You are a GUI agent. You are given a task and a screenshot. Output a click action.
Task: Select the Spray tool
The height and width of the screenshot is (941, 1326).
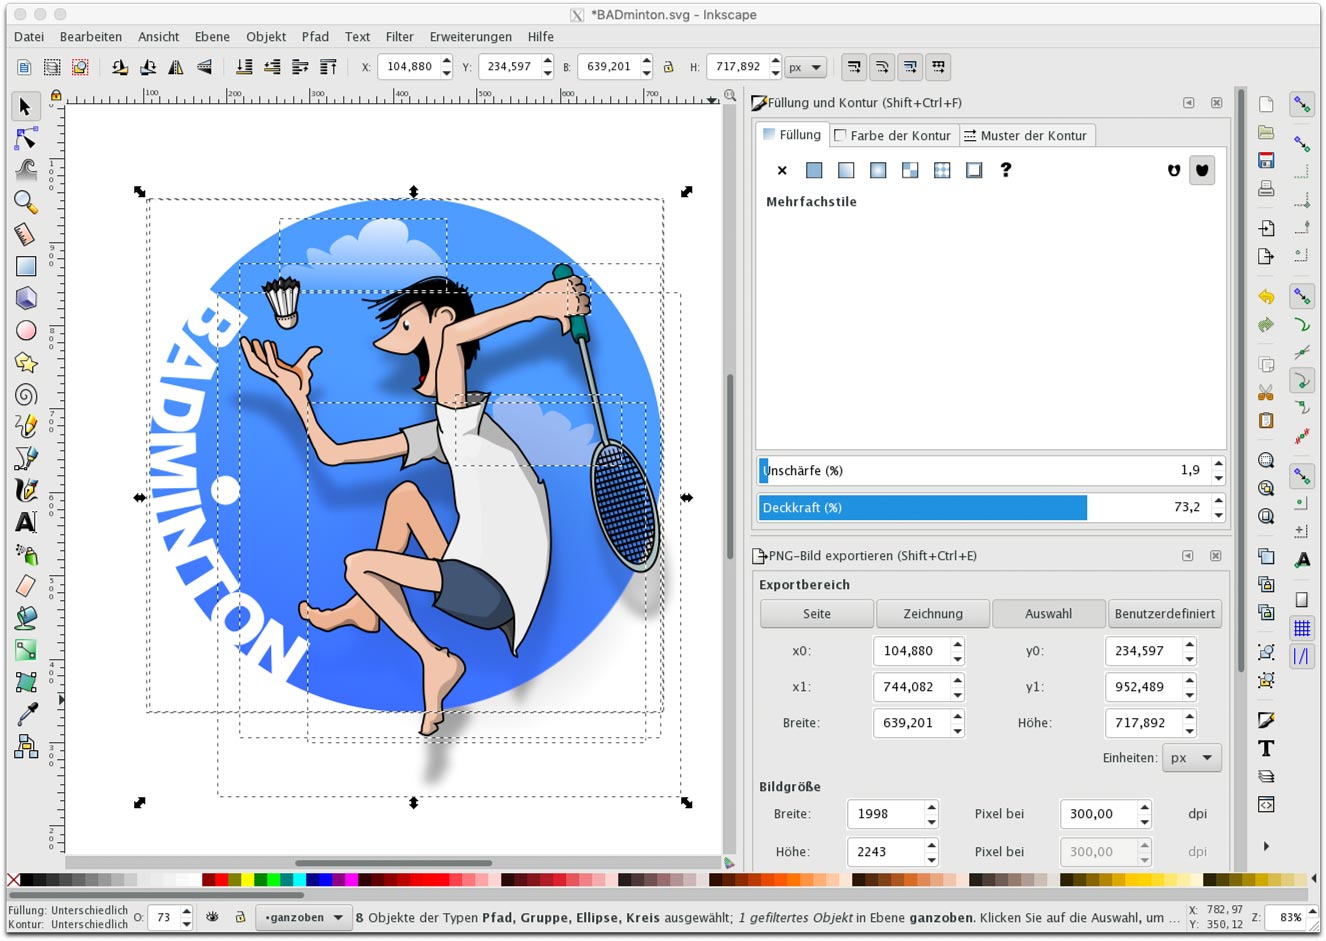26,554
